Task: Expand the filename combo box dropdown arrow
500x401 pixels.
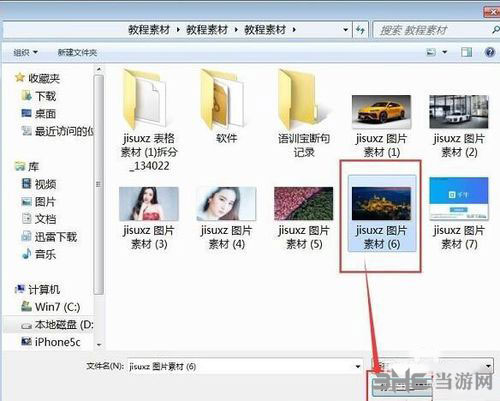Action: pos(358,367)
